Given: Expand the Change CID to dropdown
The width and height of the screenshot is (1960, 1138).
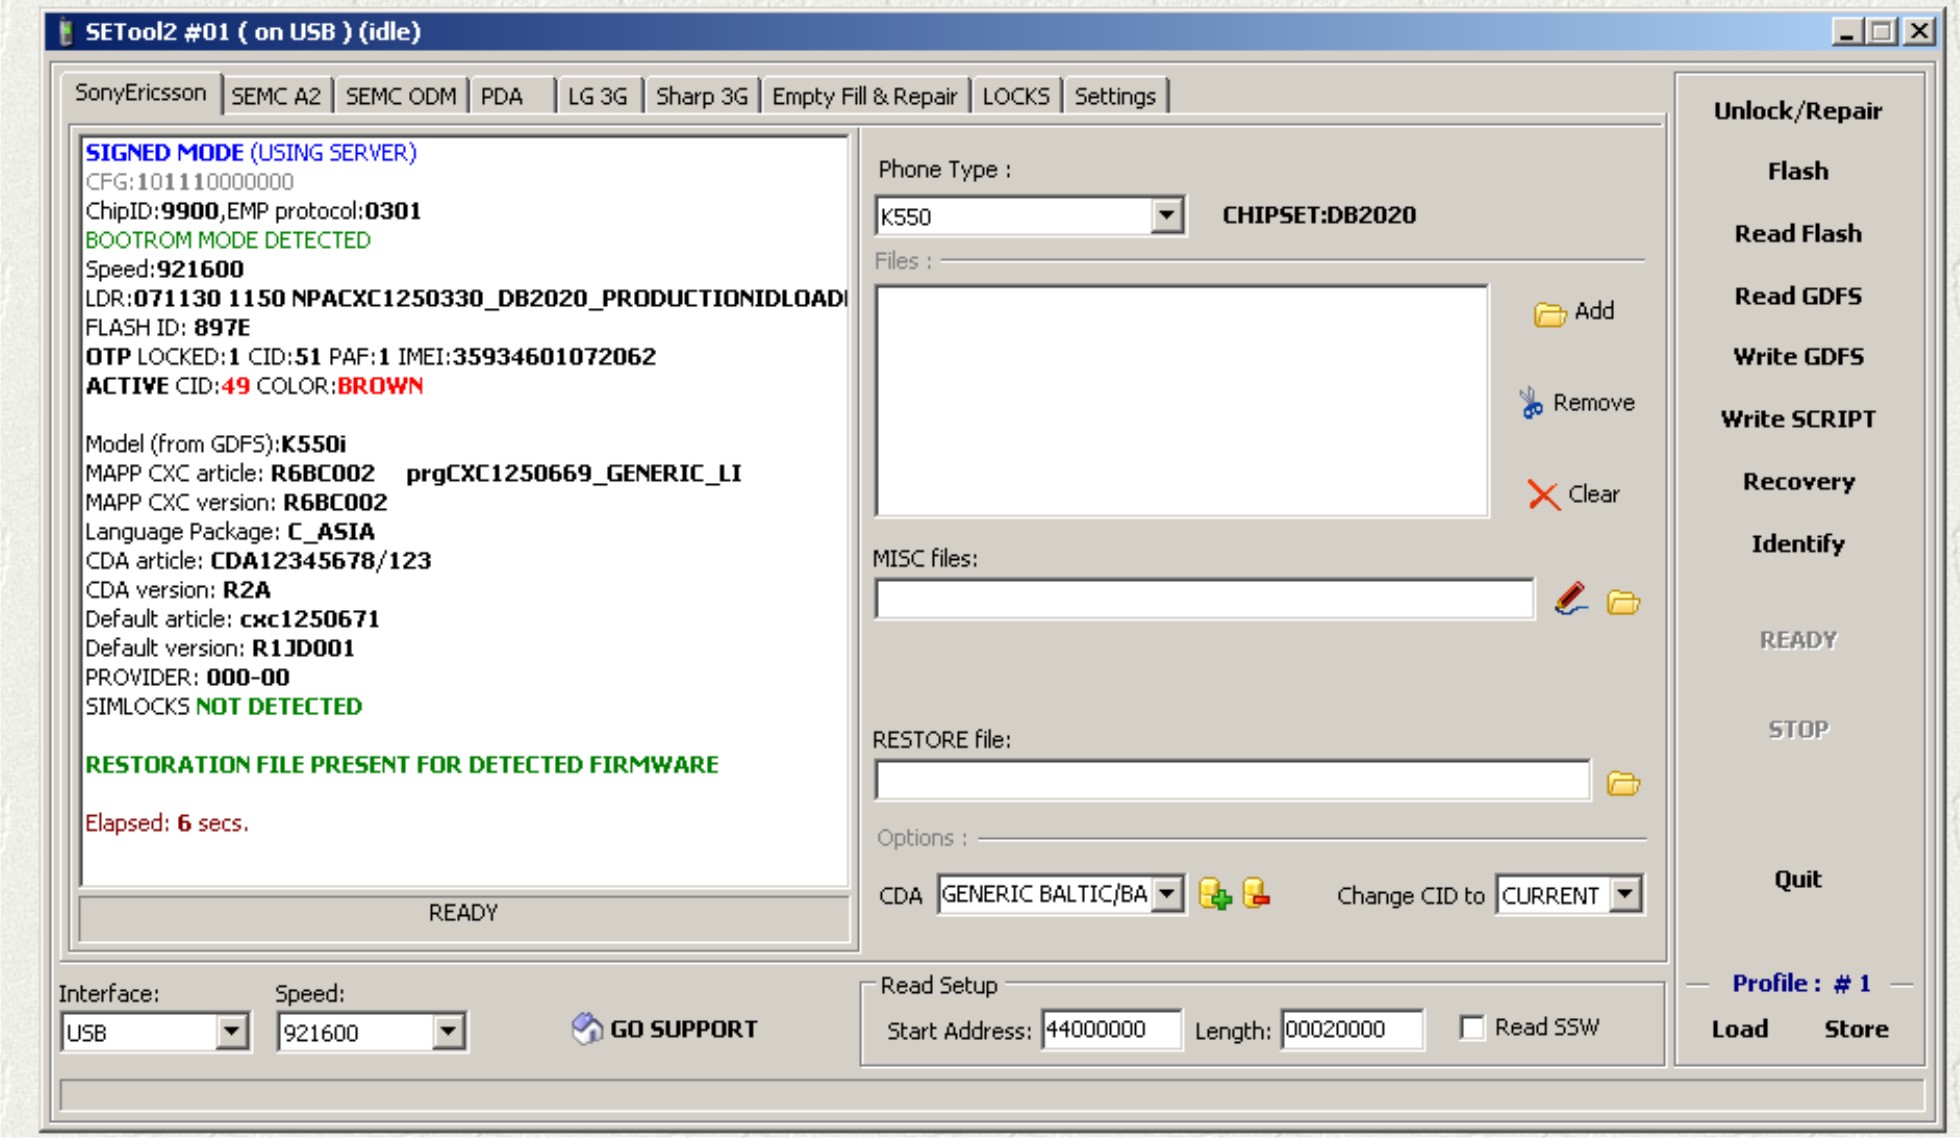Looking at the screenshot, I should click(x=1626, y=894).
